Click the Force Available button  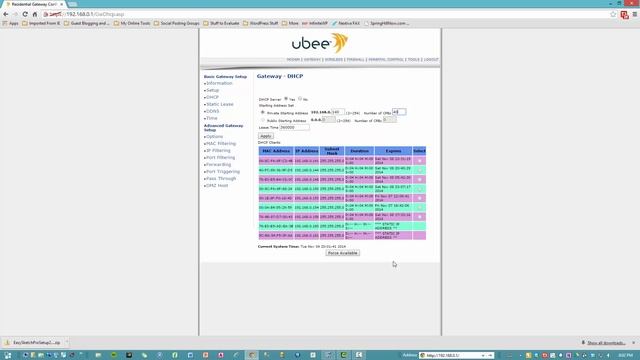(342, 253)
